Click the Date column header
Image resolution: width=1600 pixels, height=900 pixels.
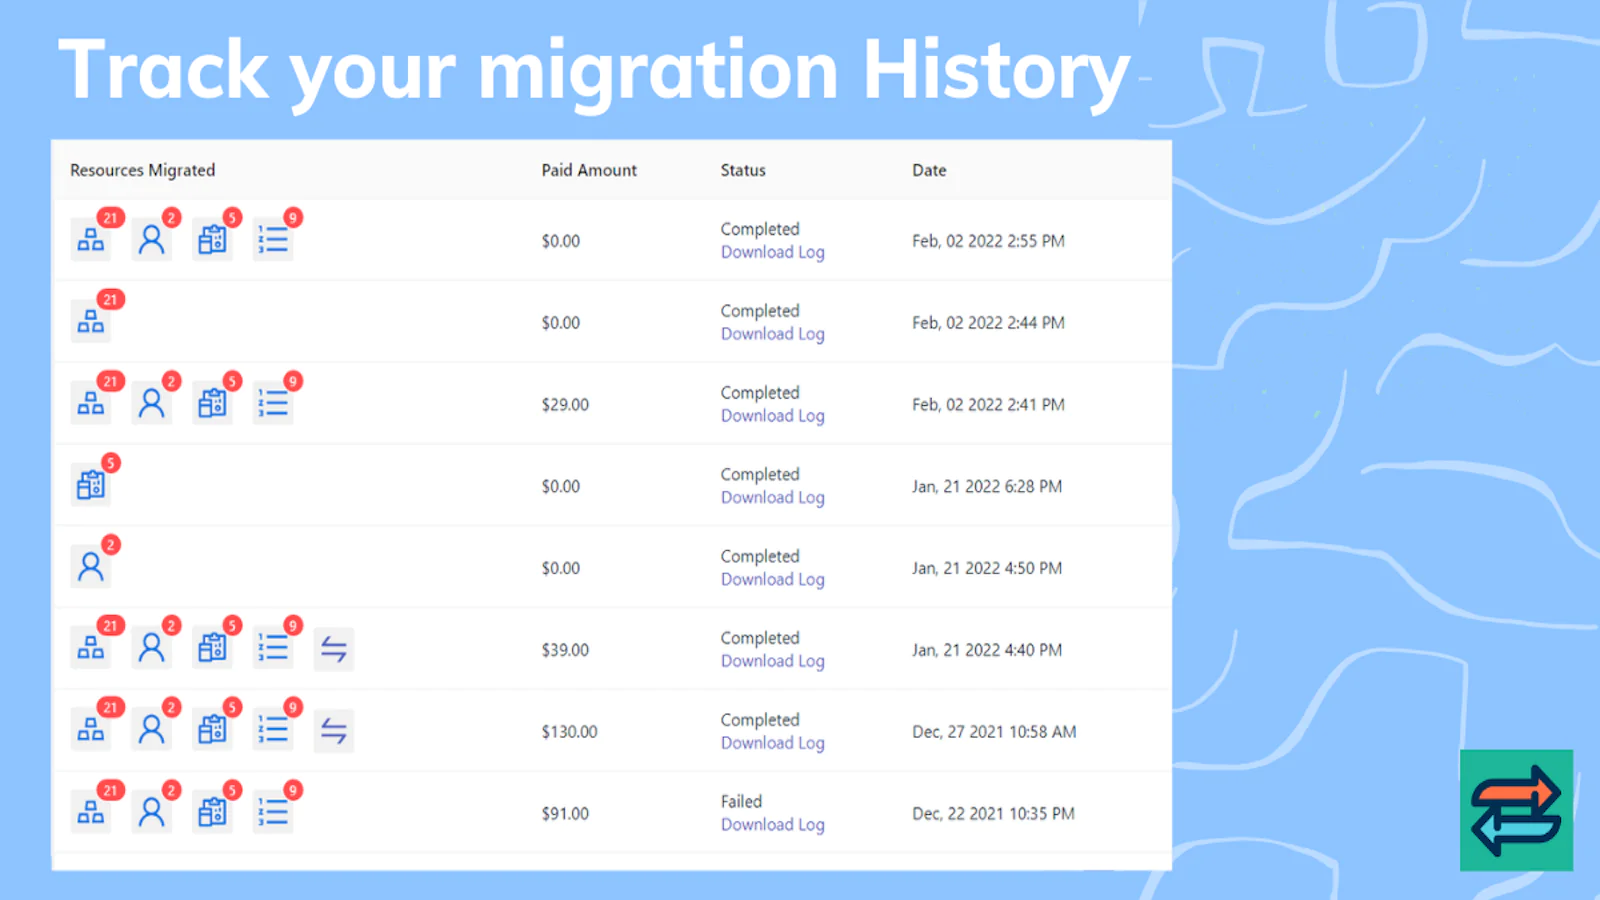point(929,170)
